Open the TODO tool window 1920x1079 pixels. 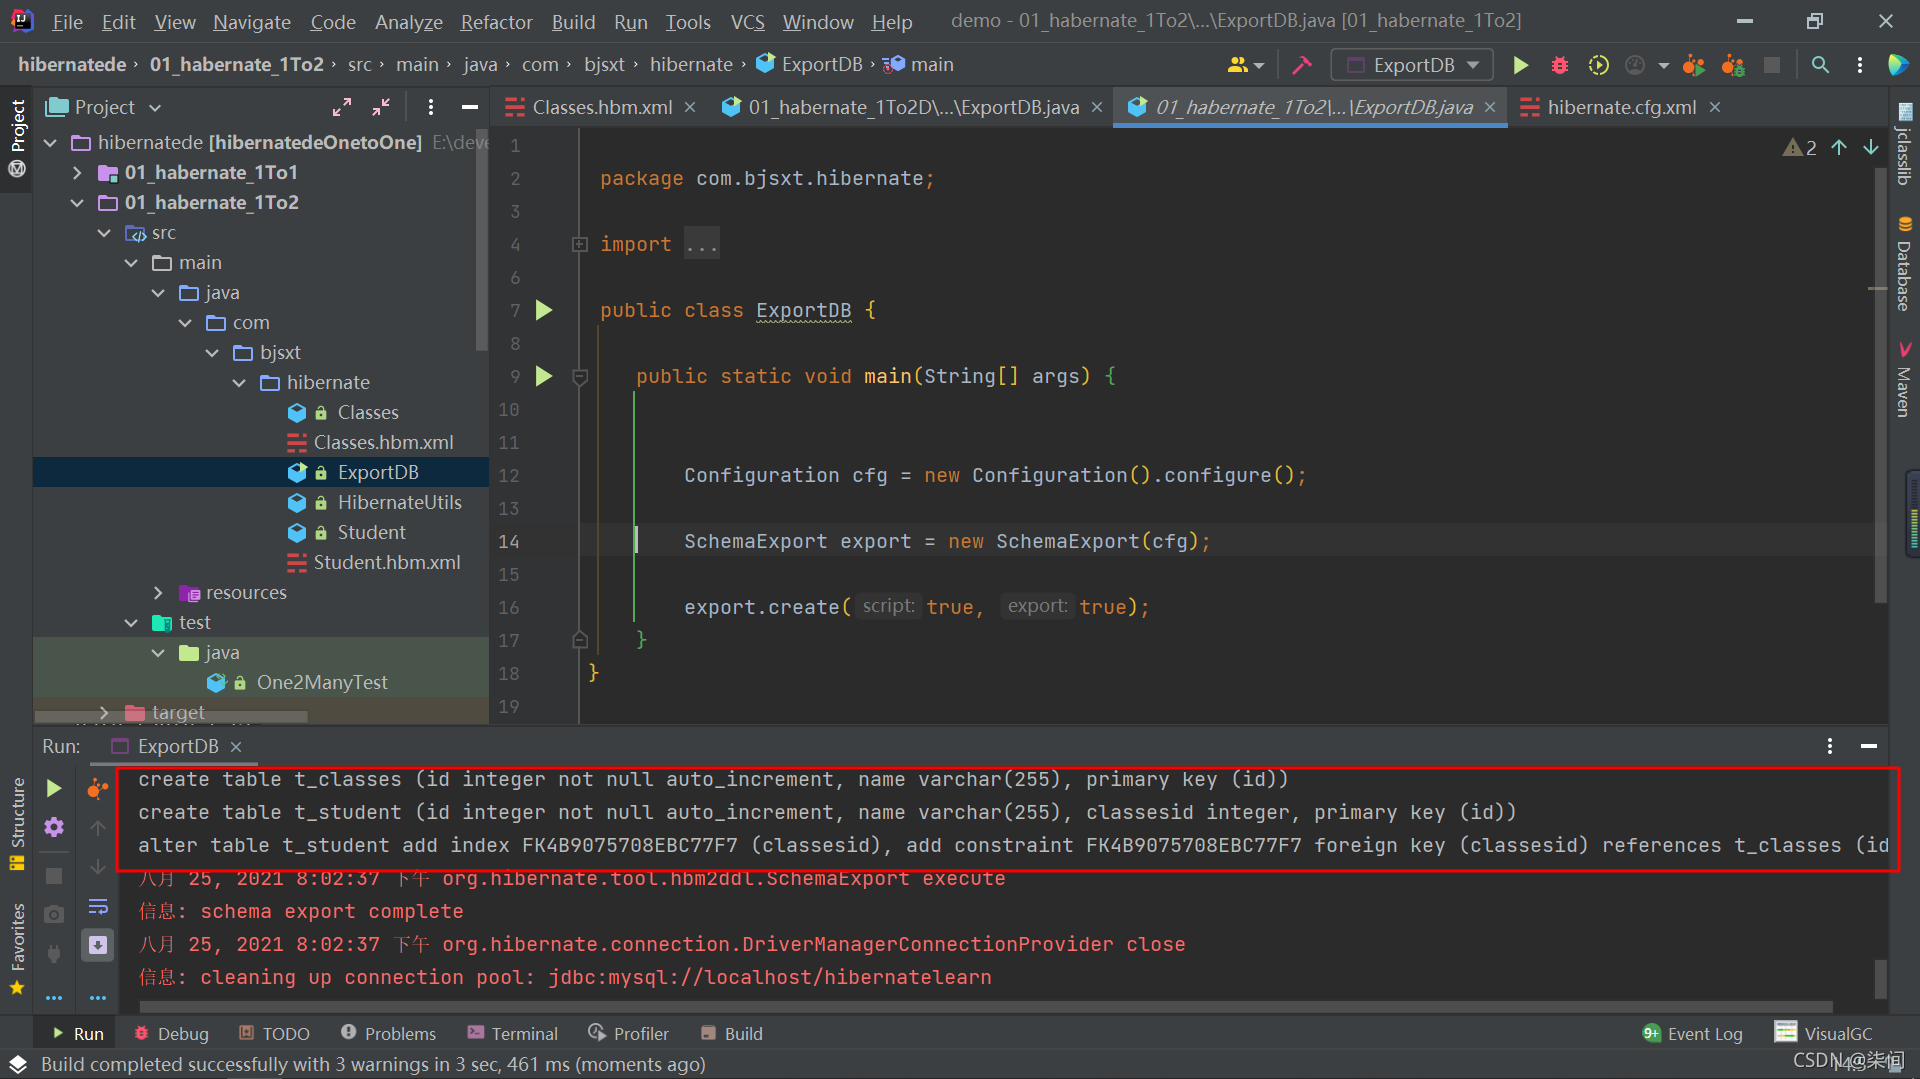(x=274, y=1033)
